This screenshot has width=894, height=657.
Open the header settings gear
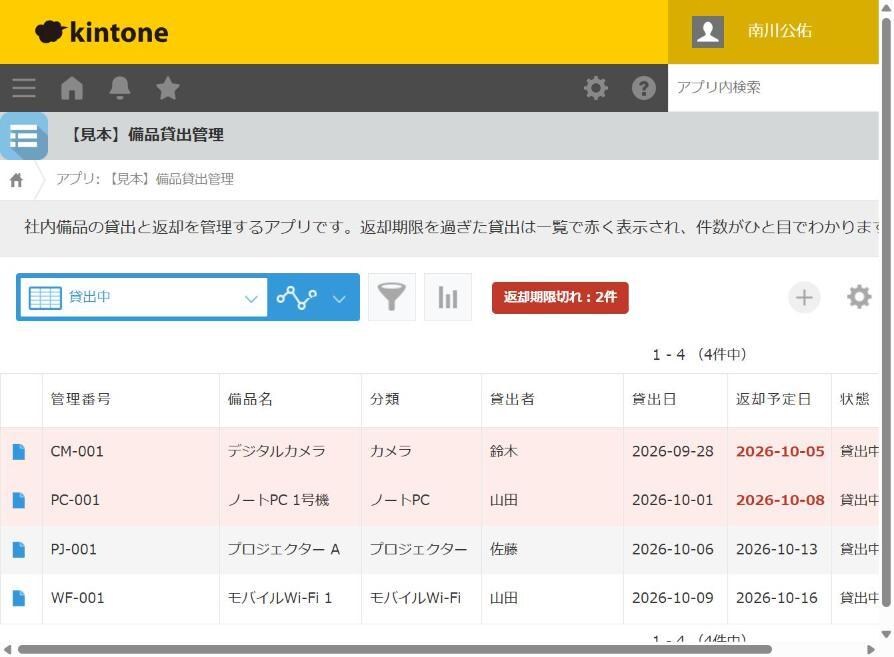(x=596, y=88)
